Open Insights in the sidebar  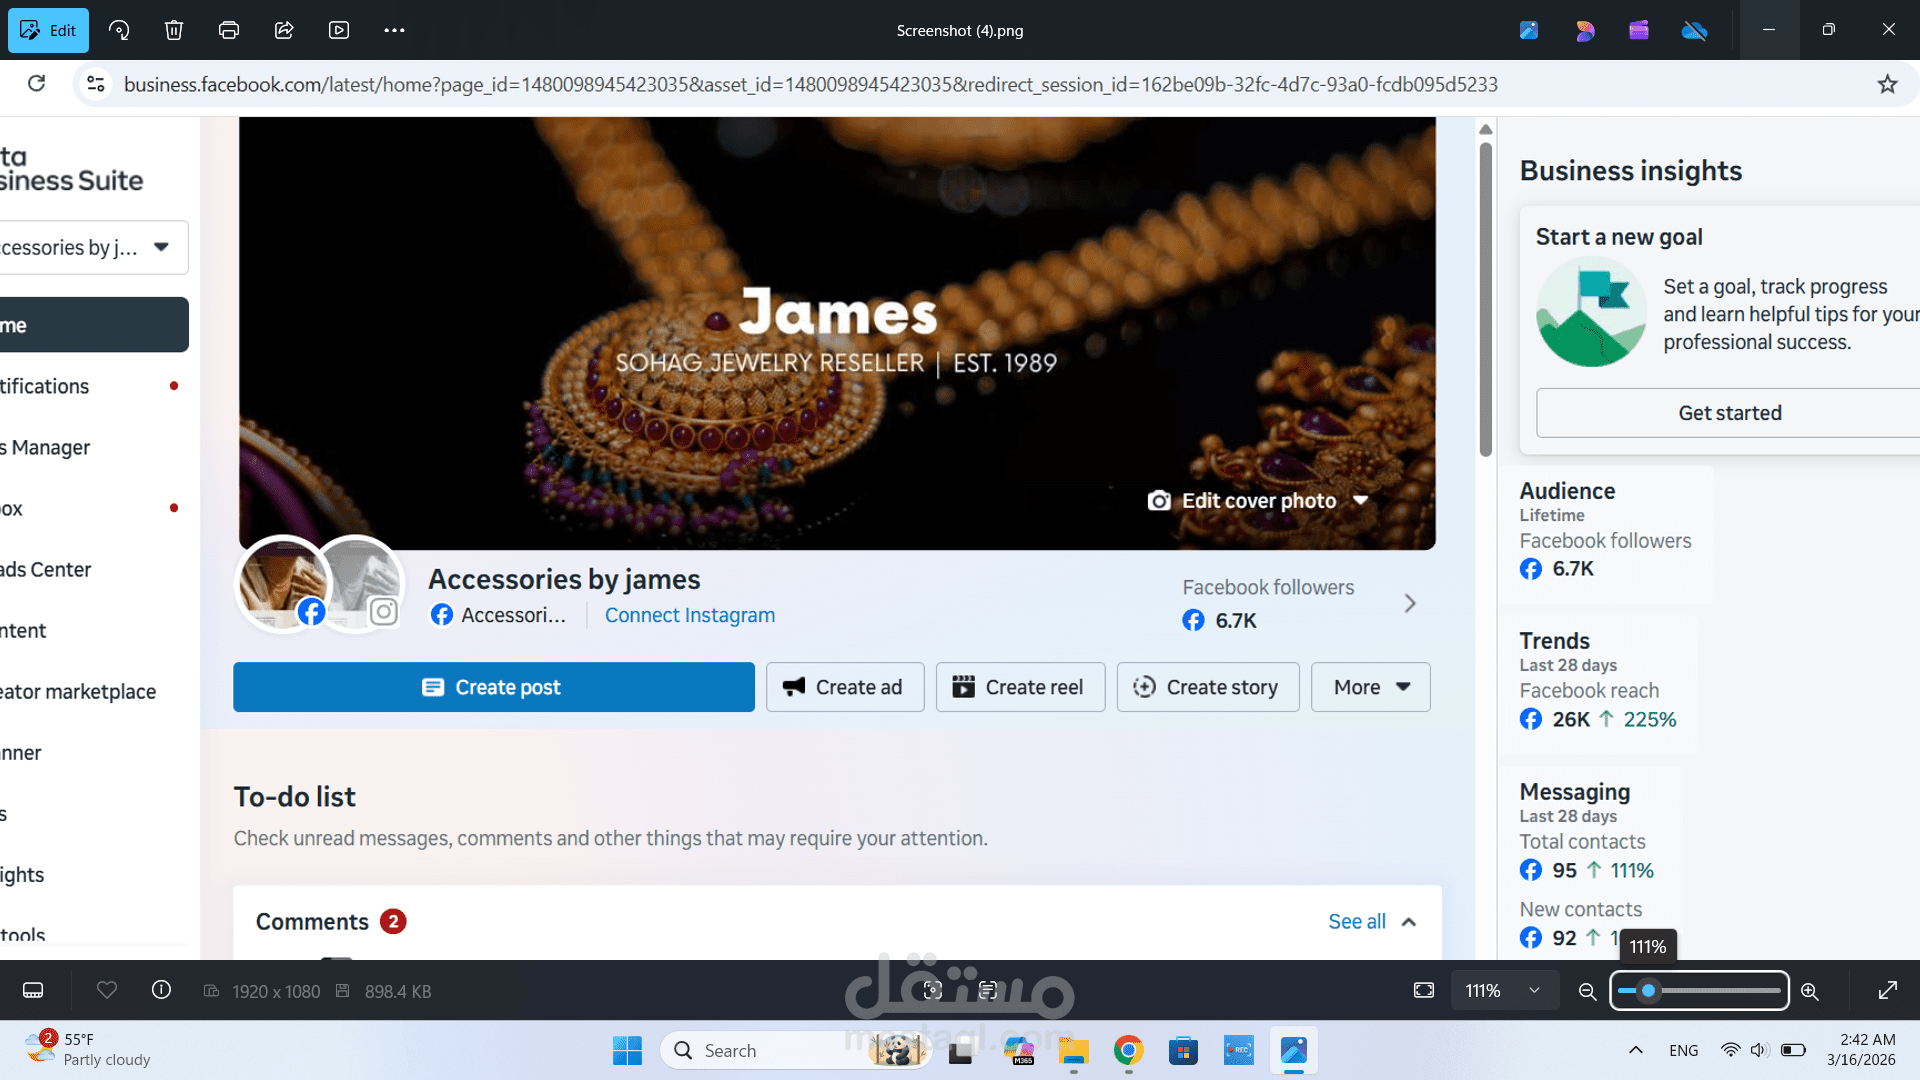[x=94, y=874]
